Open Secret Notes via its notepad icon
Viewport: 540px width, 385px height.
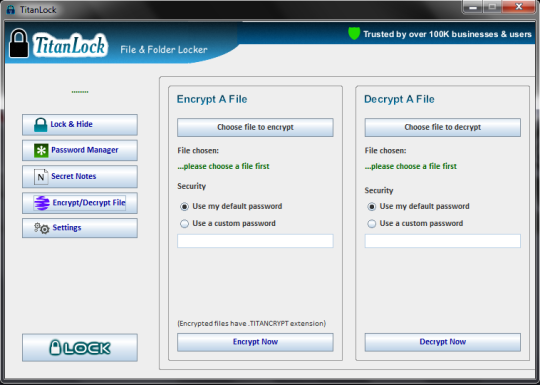pyautogui.click(x=41, y=177)
